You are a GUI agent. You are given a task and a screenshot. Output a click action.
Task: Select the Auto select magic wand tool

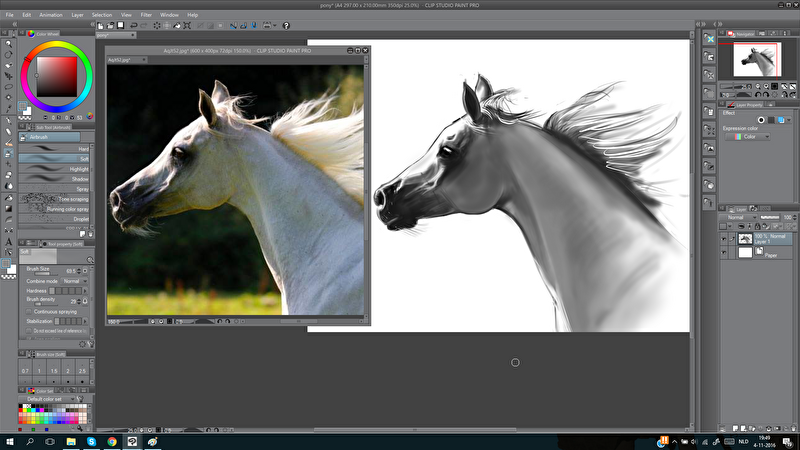(x=8, y=97)
